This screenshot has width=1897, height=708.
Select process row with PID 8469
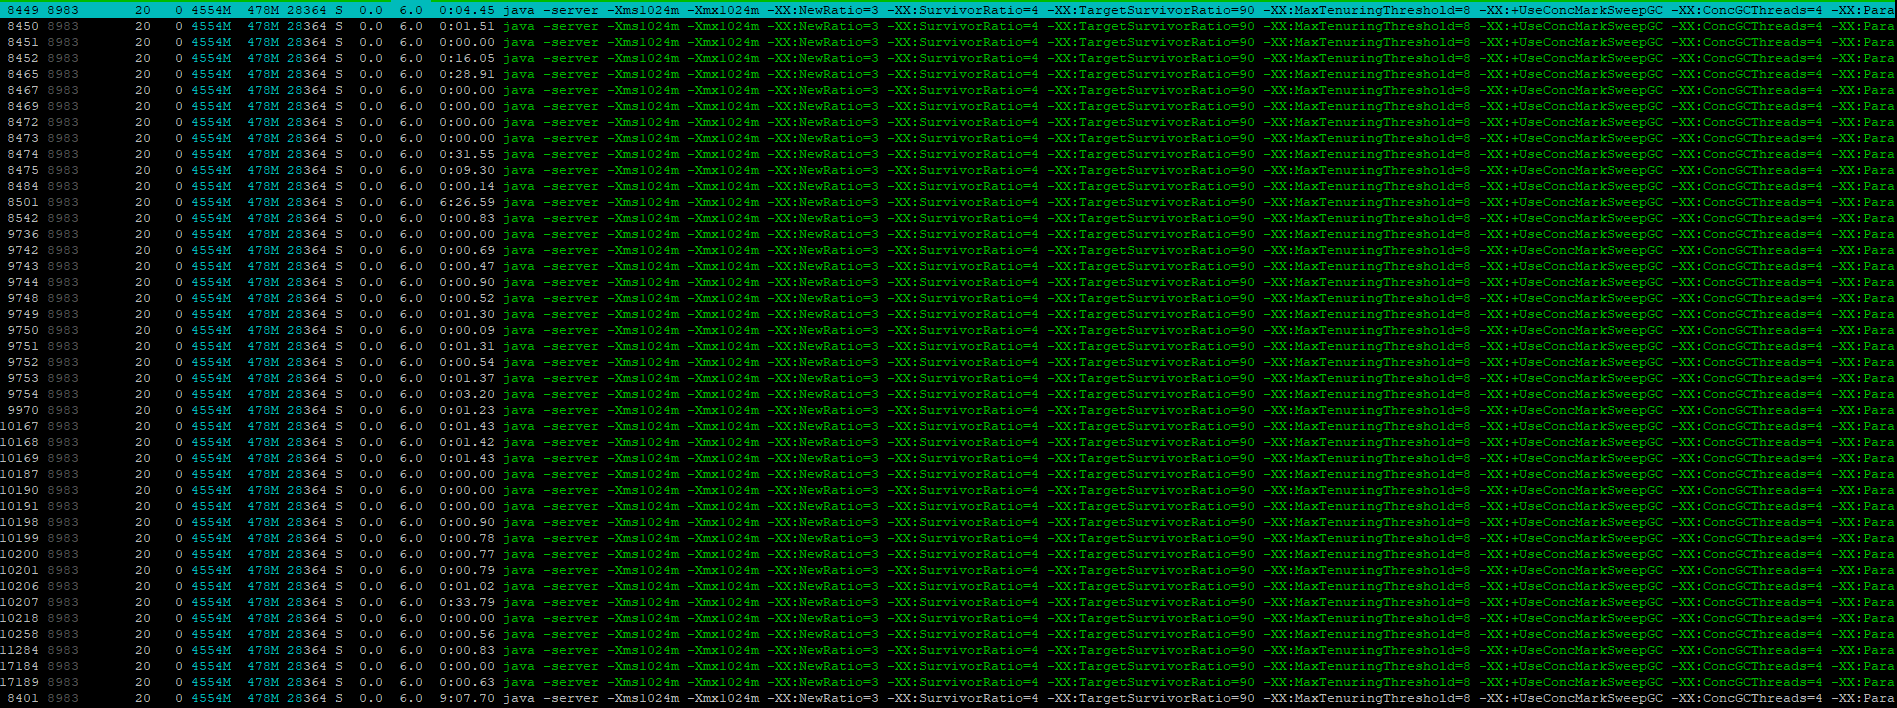[948, 106]
